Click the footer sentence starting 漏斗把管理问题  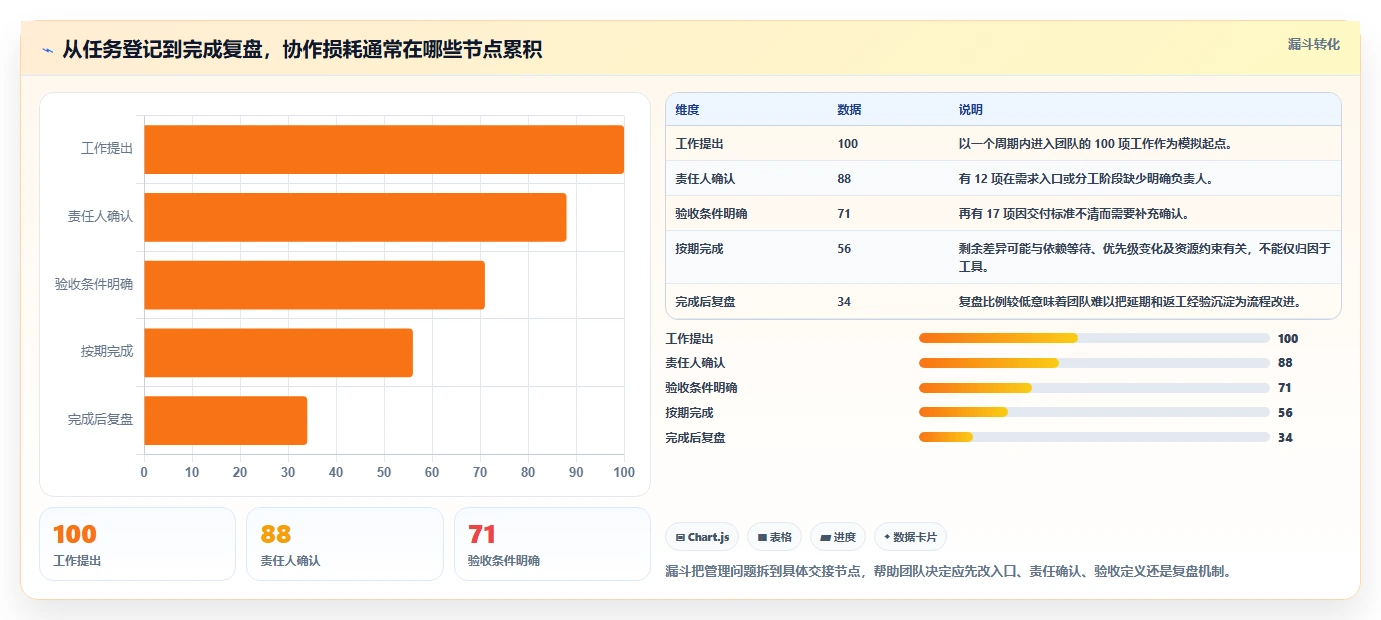click(x=948, y=572)
